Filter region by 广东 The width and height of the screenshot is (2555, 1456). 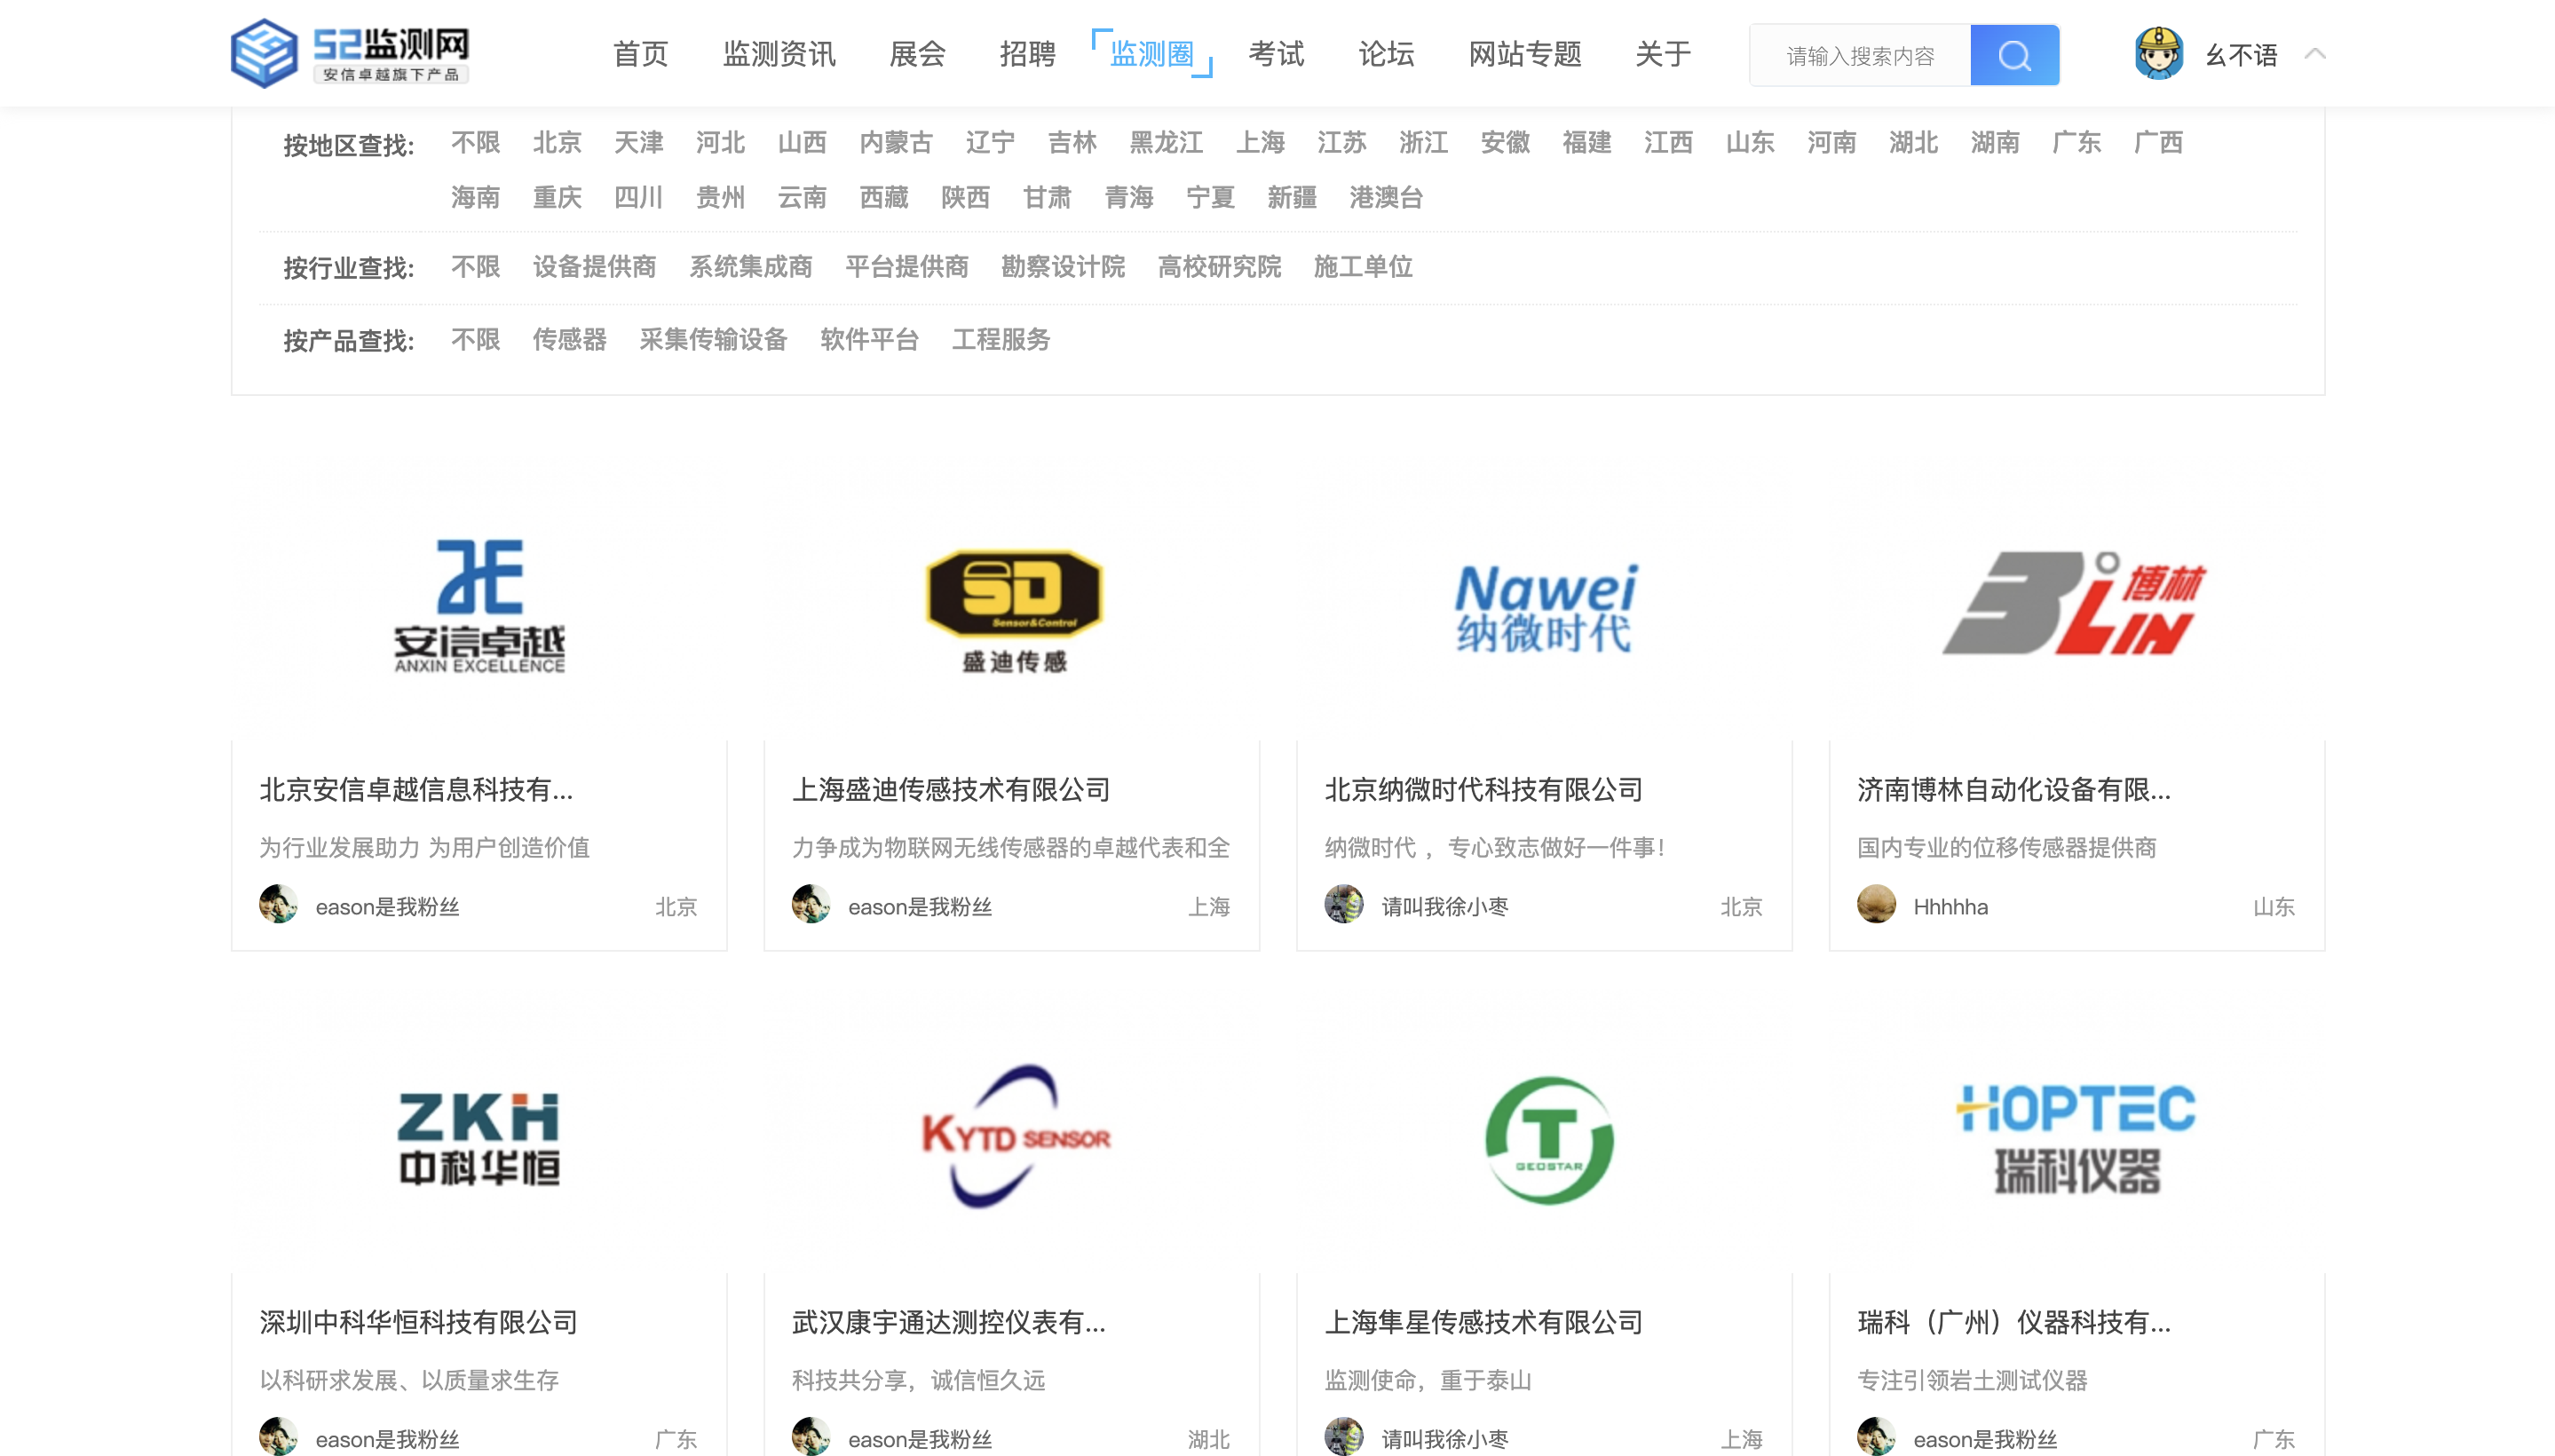(2076, 143)
